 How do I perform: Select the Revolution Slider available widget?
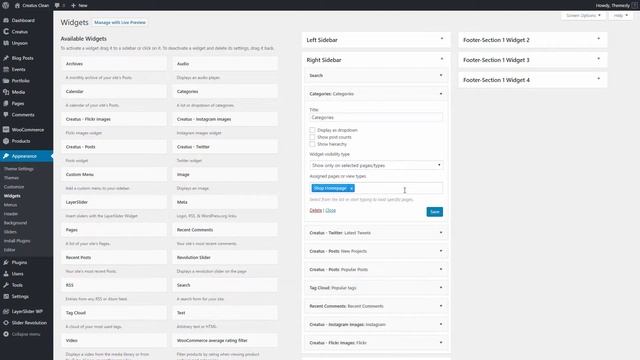click(x=225, y=258)
